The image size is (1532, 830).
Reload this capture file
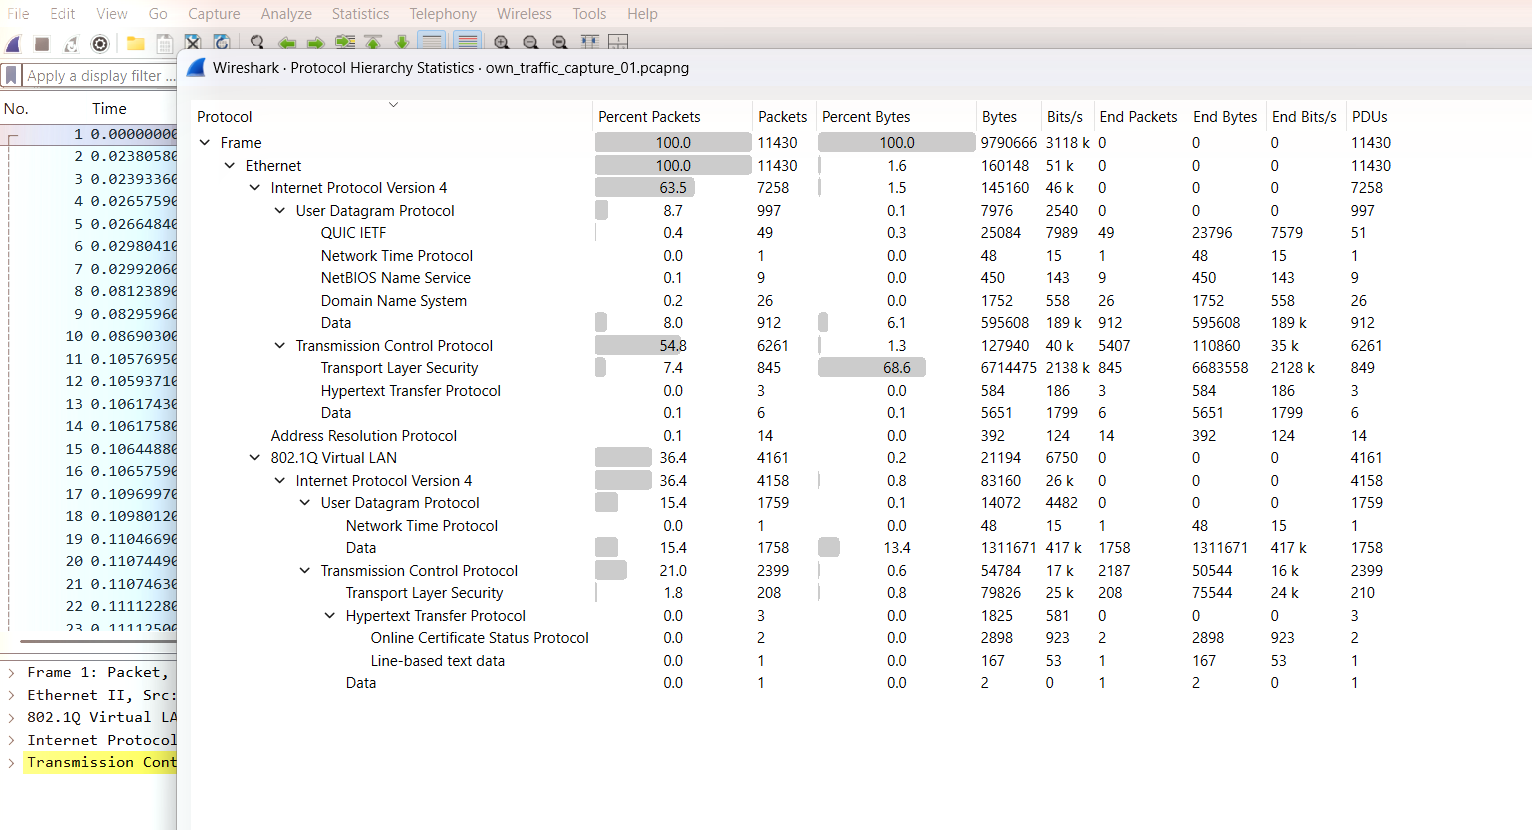click(222, 42)
